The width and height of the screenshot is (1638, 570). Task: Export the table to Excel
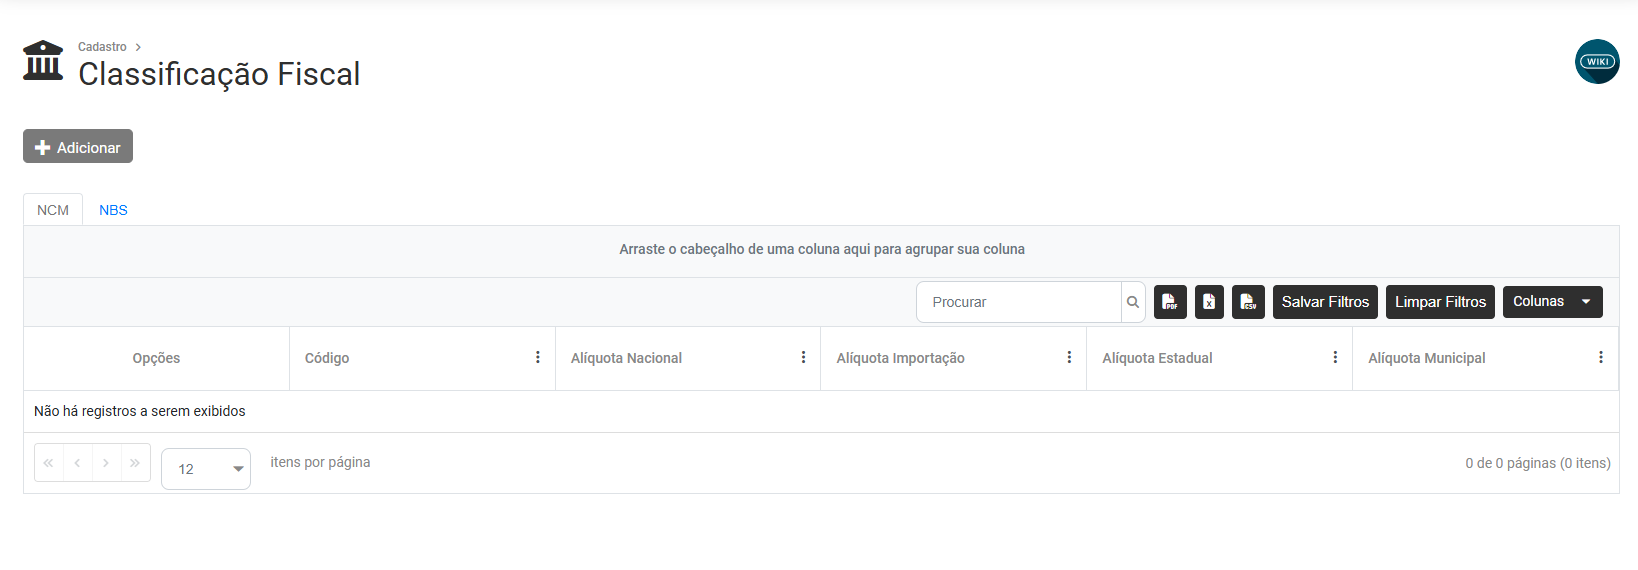point(1209,302)
